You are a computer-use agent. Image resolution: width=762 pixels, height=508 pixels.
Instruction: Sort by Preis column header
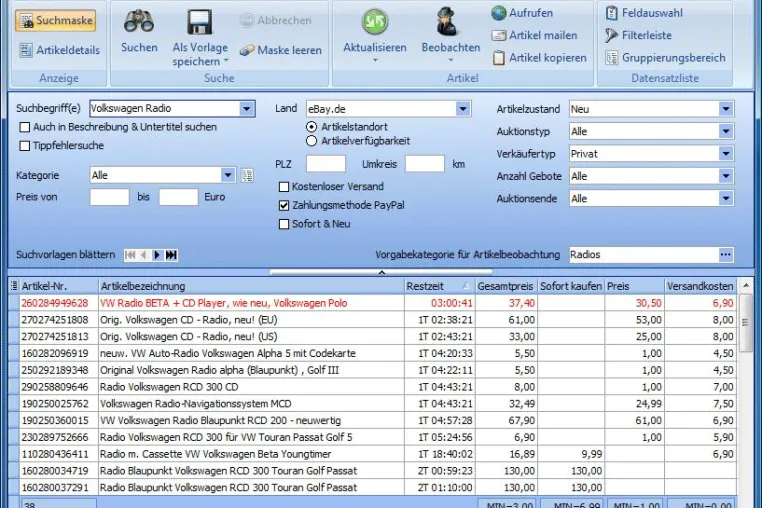click(634, 286)
